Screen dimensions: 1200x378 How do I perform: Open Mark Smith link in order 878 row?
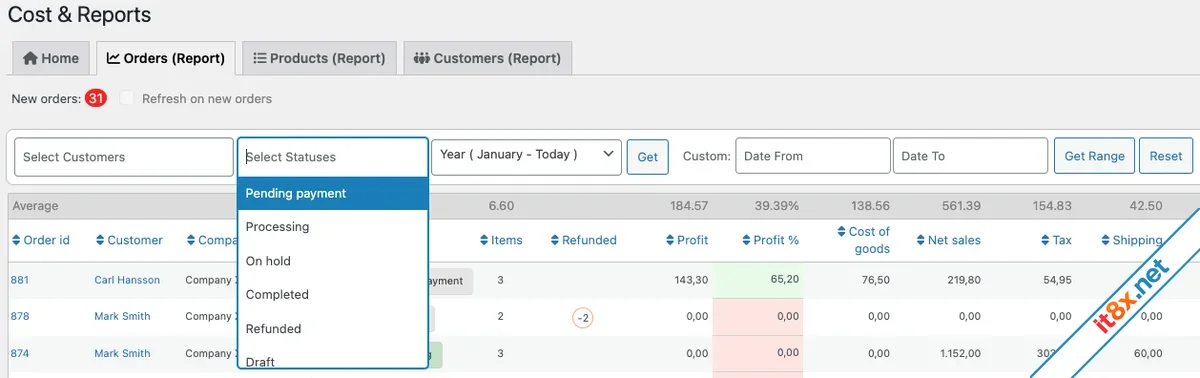pos(122,316)
